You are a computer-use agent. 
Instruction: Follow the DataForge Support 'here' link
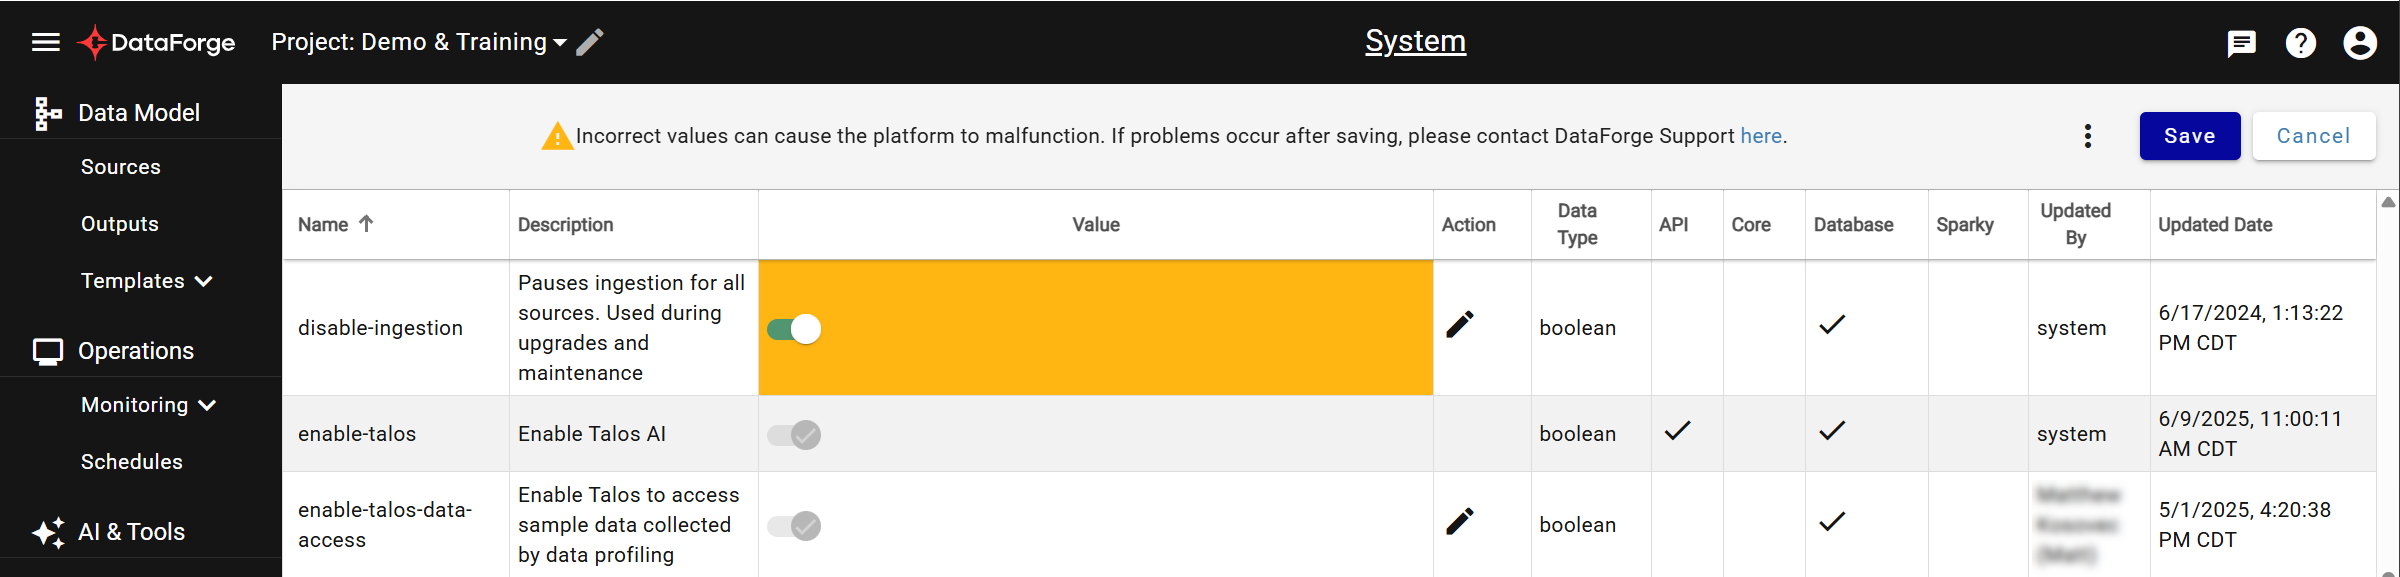pyautogui.click(x=1761, y=136)
